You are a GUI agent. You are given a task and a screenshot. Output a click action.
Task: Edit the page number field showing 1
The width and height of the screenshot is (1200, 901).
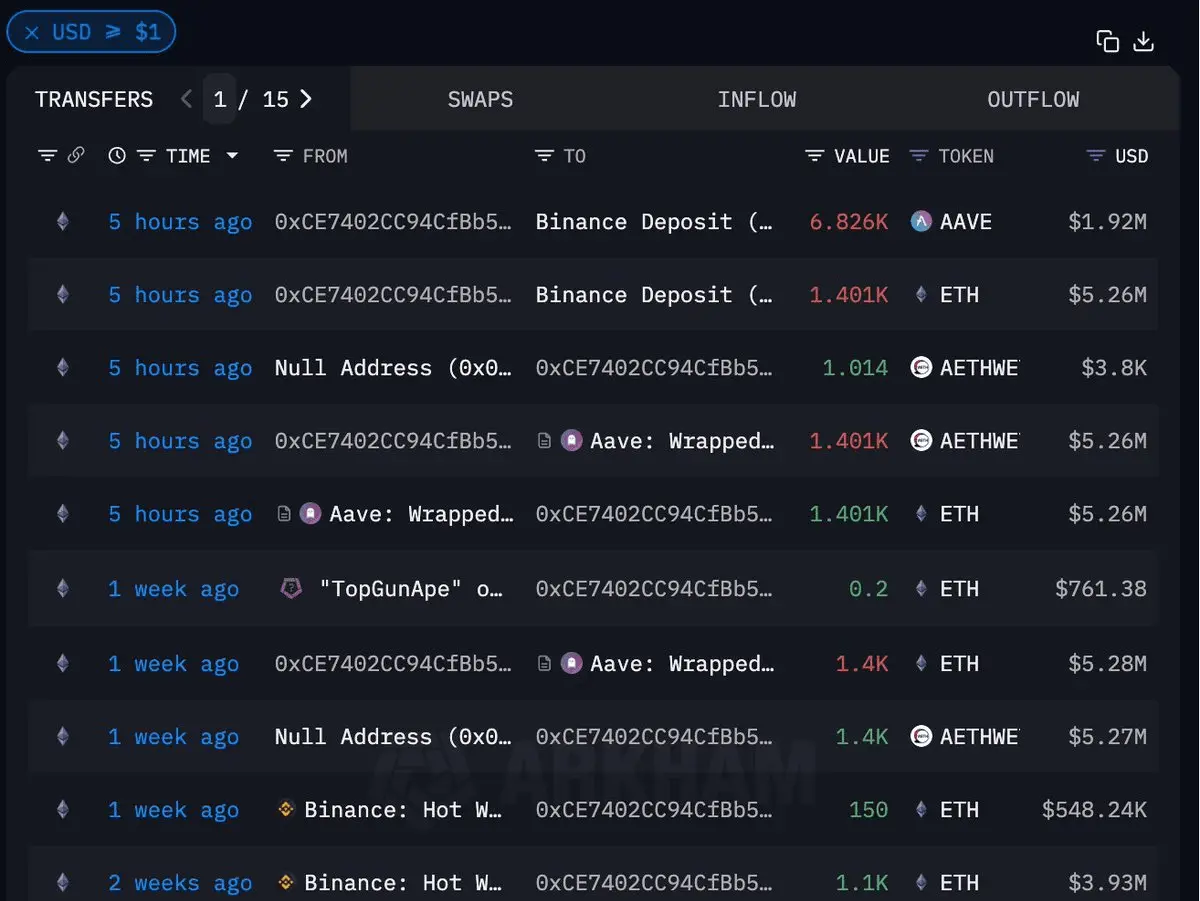pos(220,99)
